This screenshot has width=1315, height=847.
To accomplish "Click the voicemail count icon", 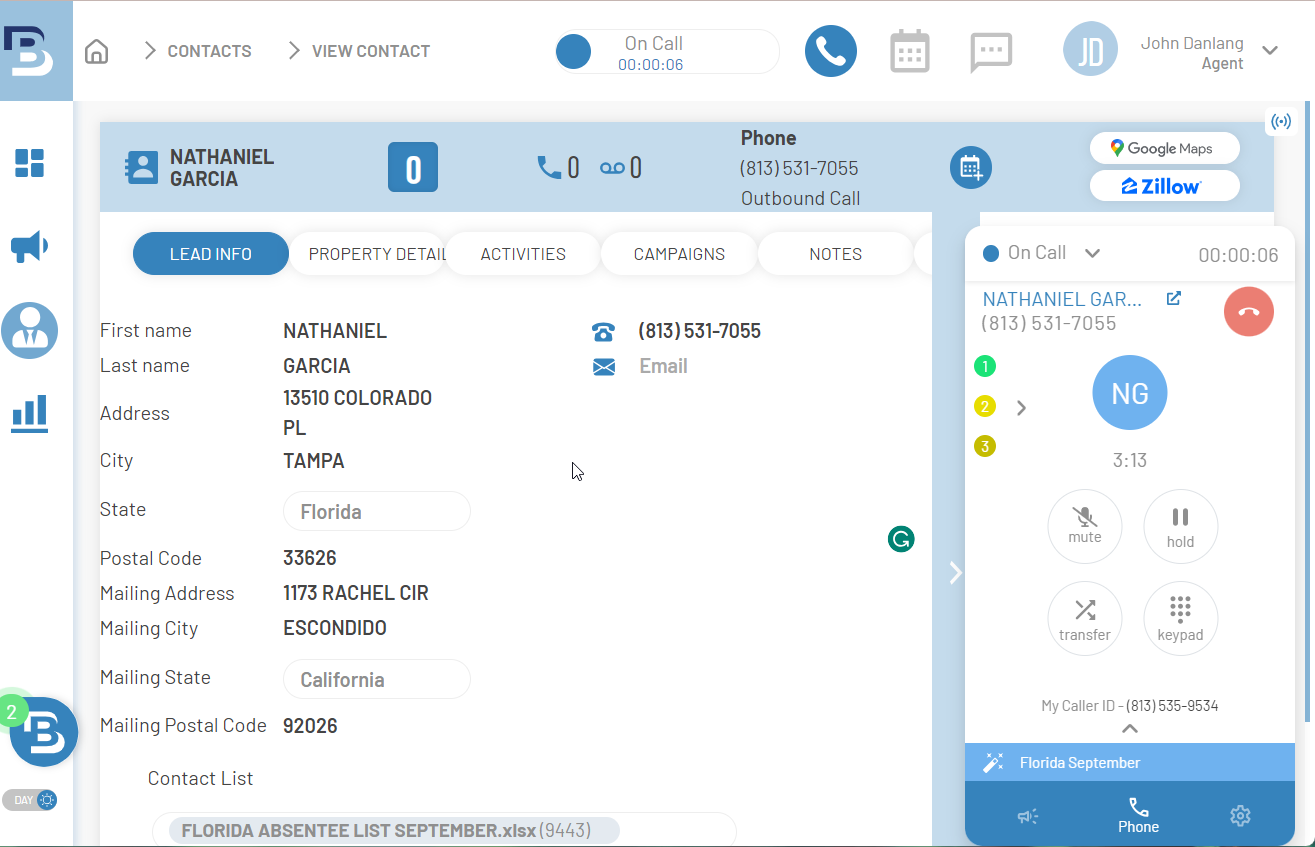I will (x=612, y=167).
